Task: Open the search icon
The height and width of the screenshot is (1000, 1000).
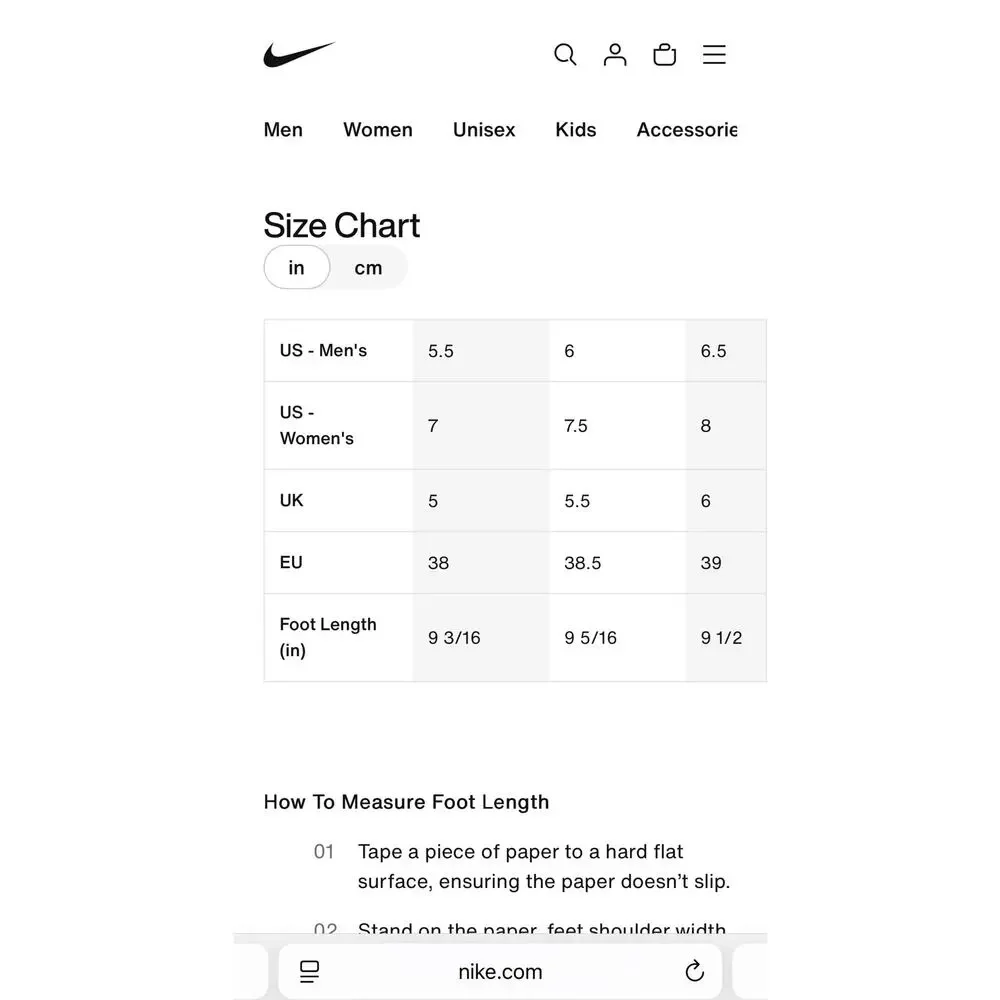Action: click(x=565, y=55)
